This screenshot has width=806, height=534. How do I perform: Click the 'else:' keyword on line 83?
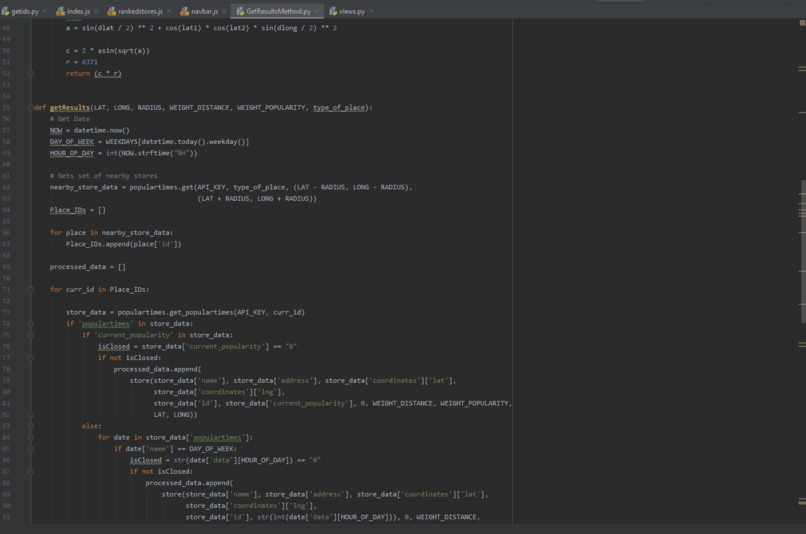tap(91, 426)
